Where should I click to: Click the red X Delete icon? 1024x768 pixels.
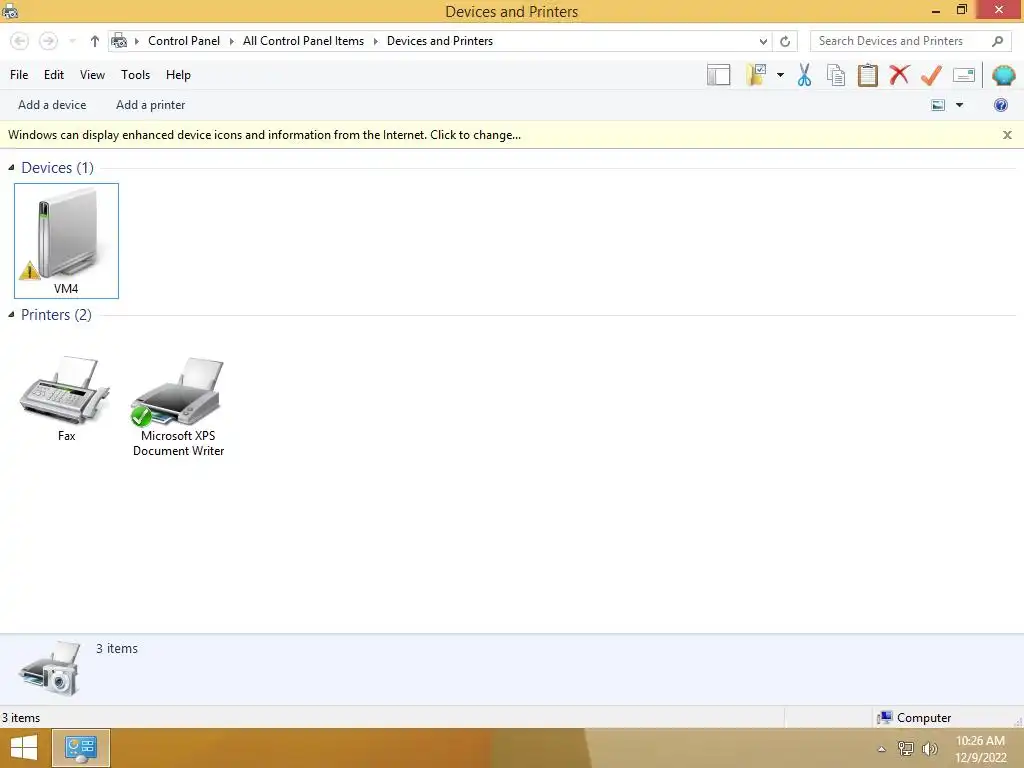point(899,75)
